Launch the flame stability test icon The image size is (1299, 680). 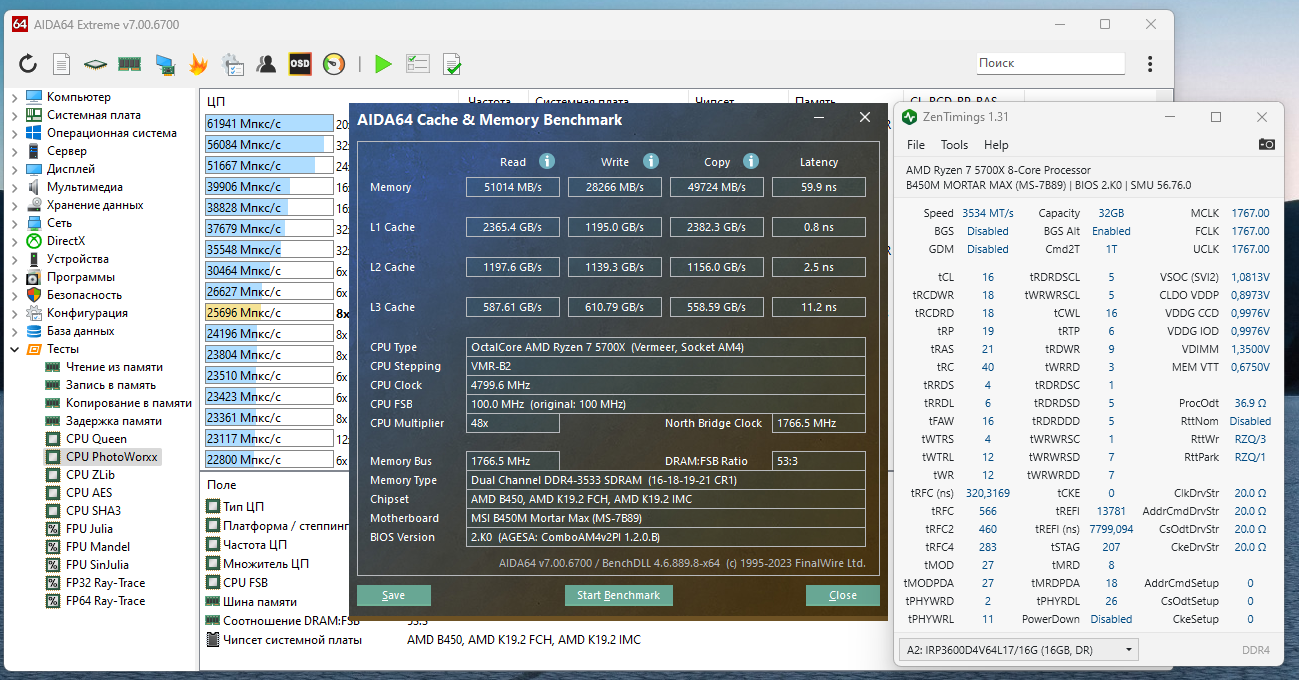pos(198,64)
